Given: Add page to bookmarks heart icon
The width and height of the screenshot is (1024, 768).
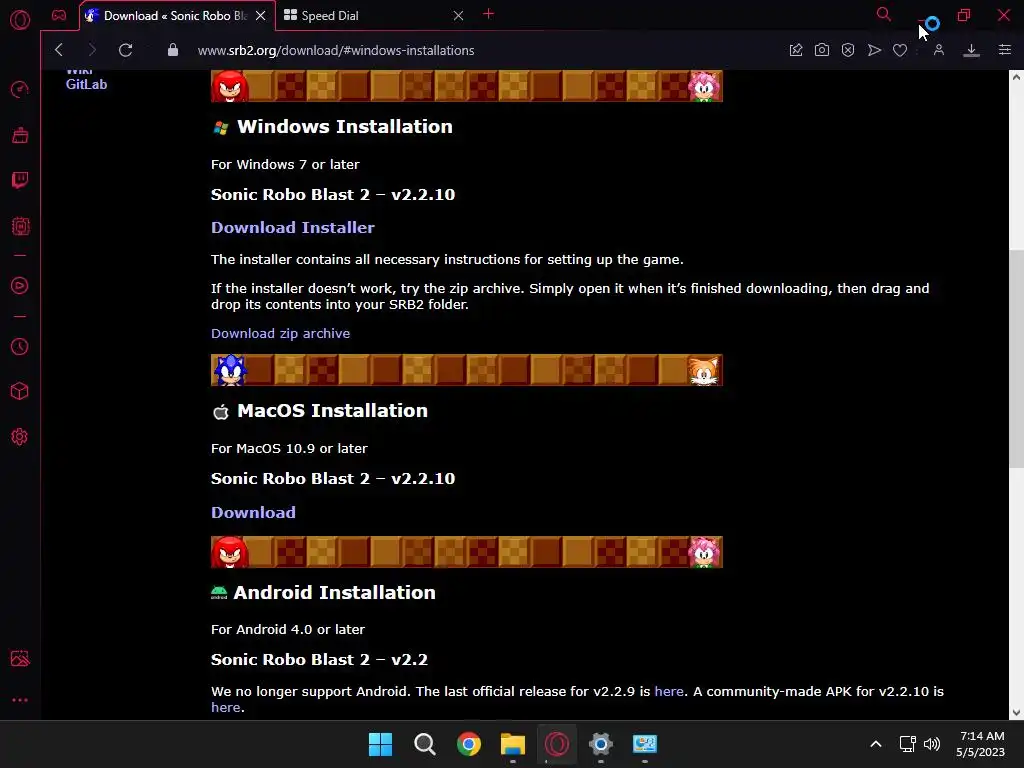Looking at the screenshot, I should tap(900, 50).
